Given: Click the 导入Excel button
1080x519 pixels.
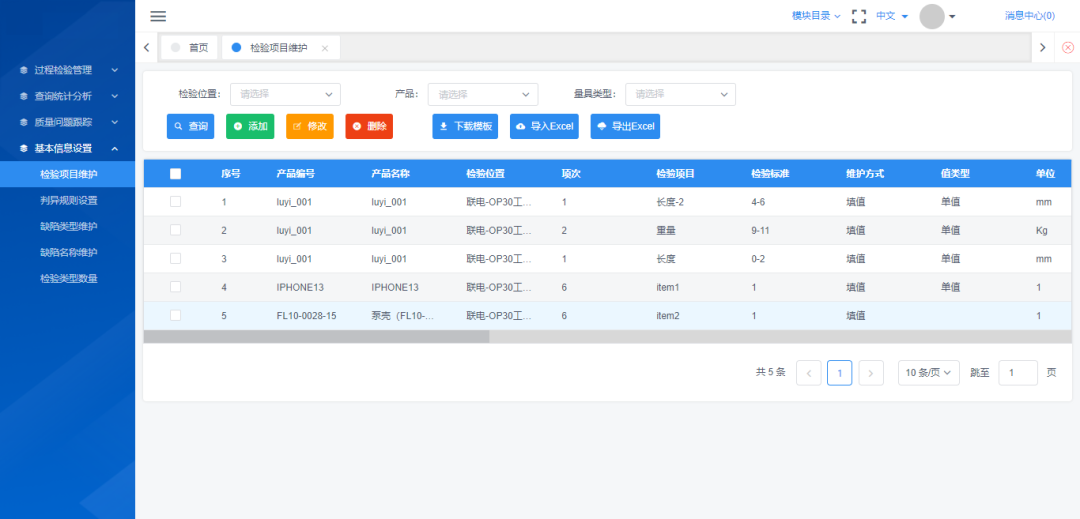Looking at the screenshot, I should click(544, 127).
